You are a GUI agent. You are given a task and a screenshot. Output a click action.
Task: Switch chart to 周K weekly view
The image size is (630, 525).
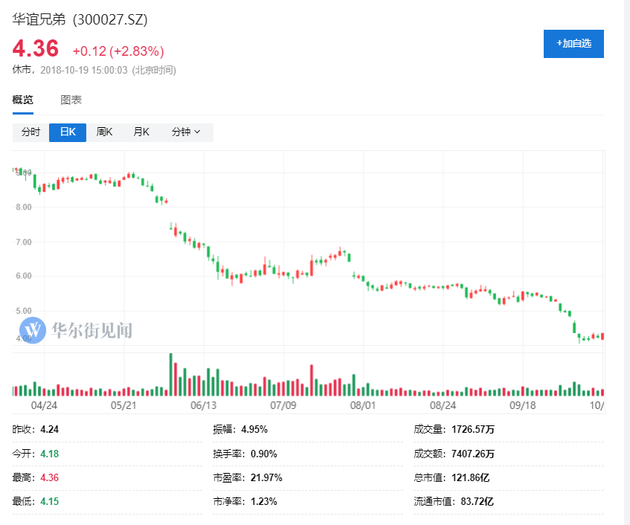(x=104, y=132)
